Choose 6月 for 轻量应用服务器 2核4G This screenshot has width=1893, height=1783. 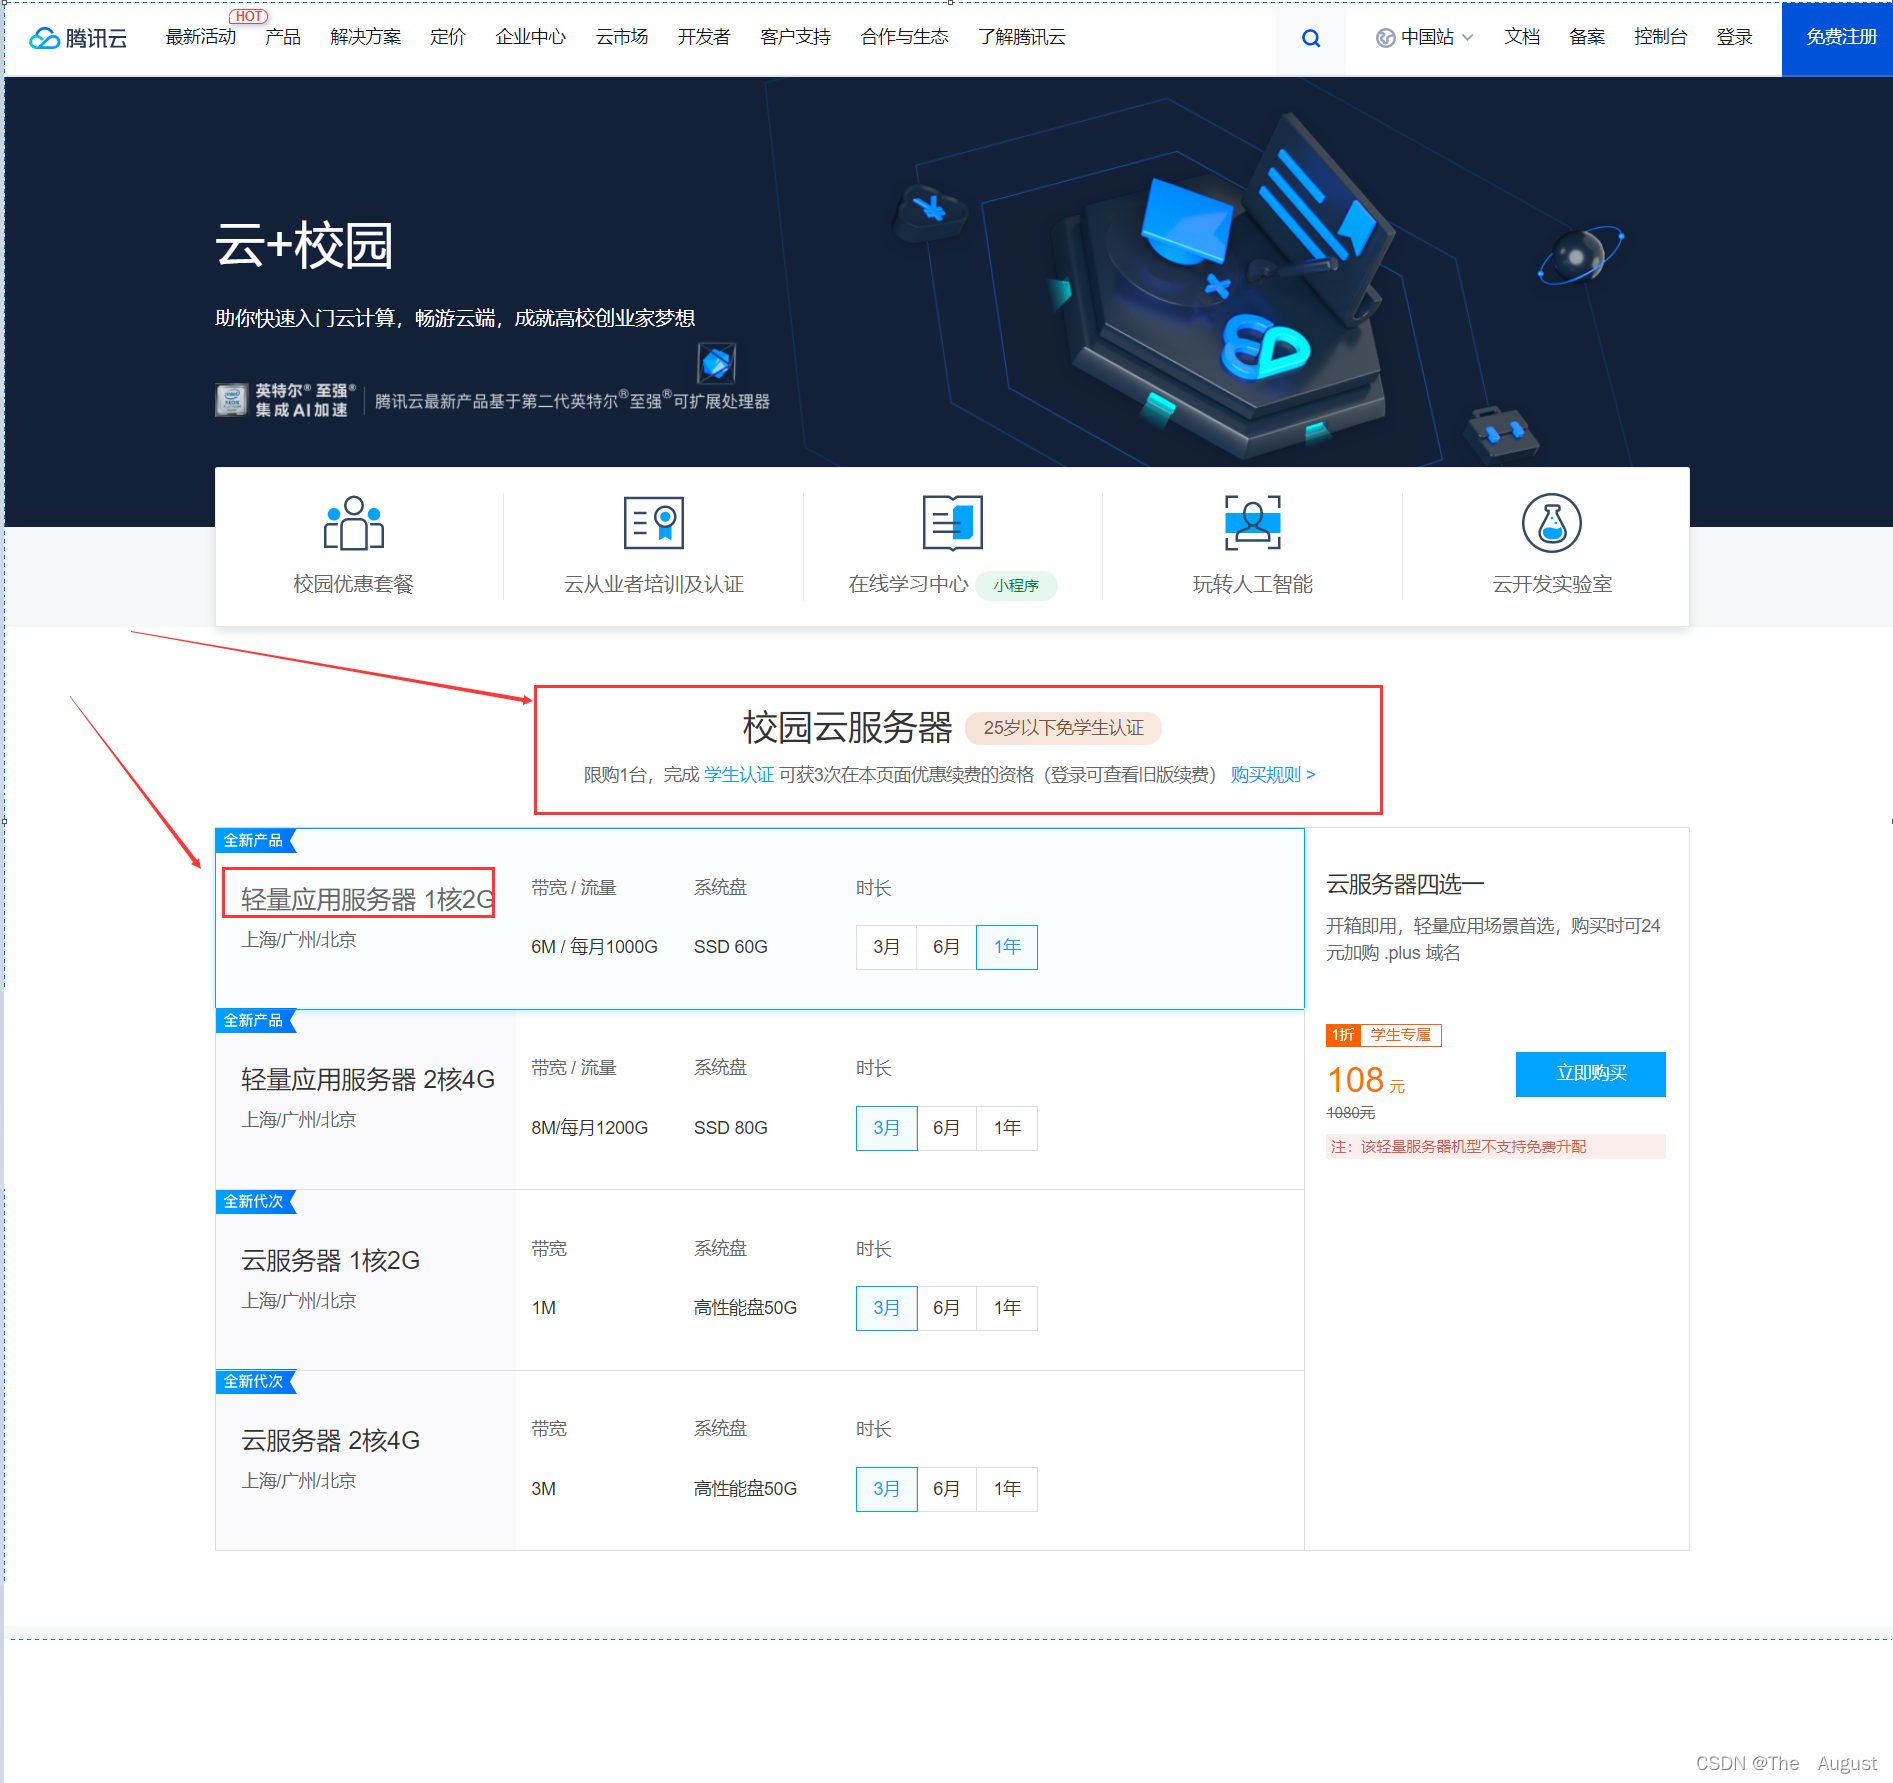pyautogui.click(x=946, y=1128)
